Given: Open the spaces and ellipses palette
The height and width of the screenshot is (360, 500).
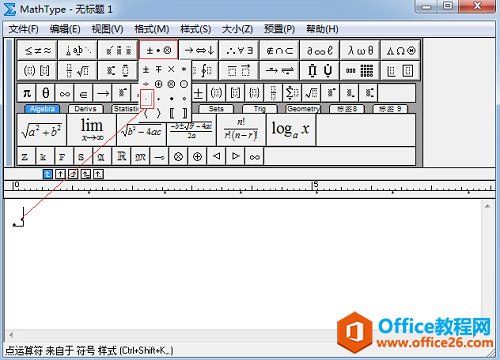Looking at the screenshot, I should (78, 50).
